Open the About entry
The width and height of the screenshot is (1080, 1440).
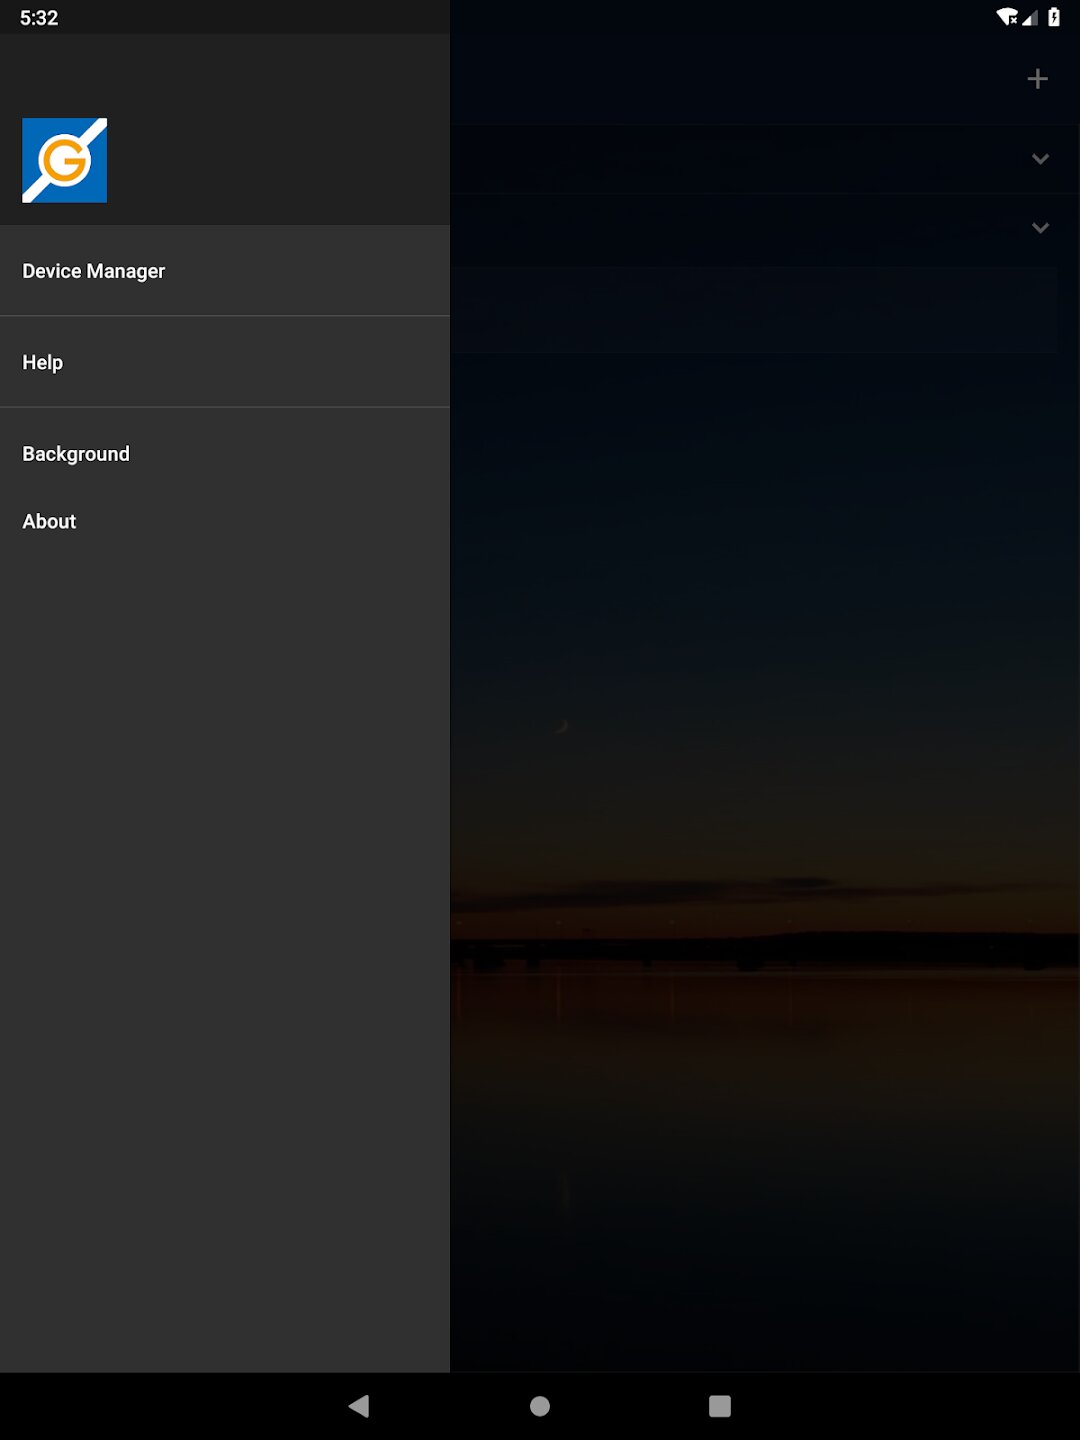click(x=225, y=522)
